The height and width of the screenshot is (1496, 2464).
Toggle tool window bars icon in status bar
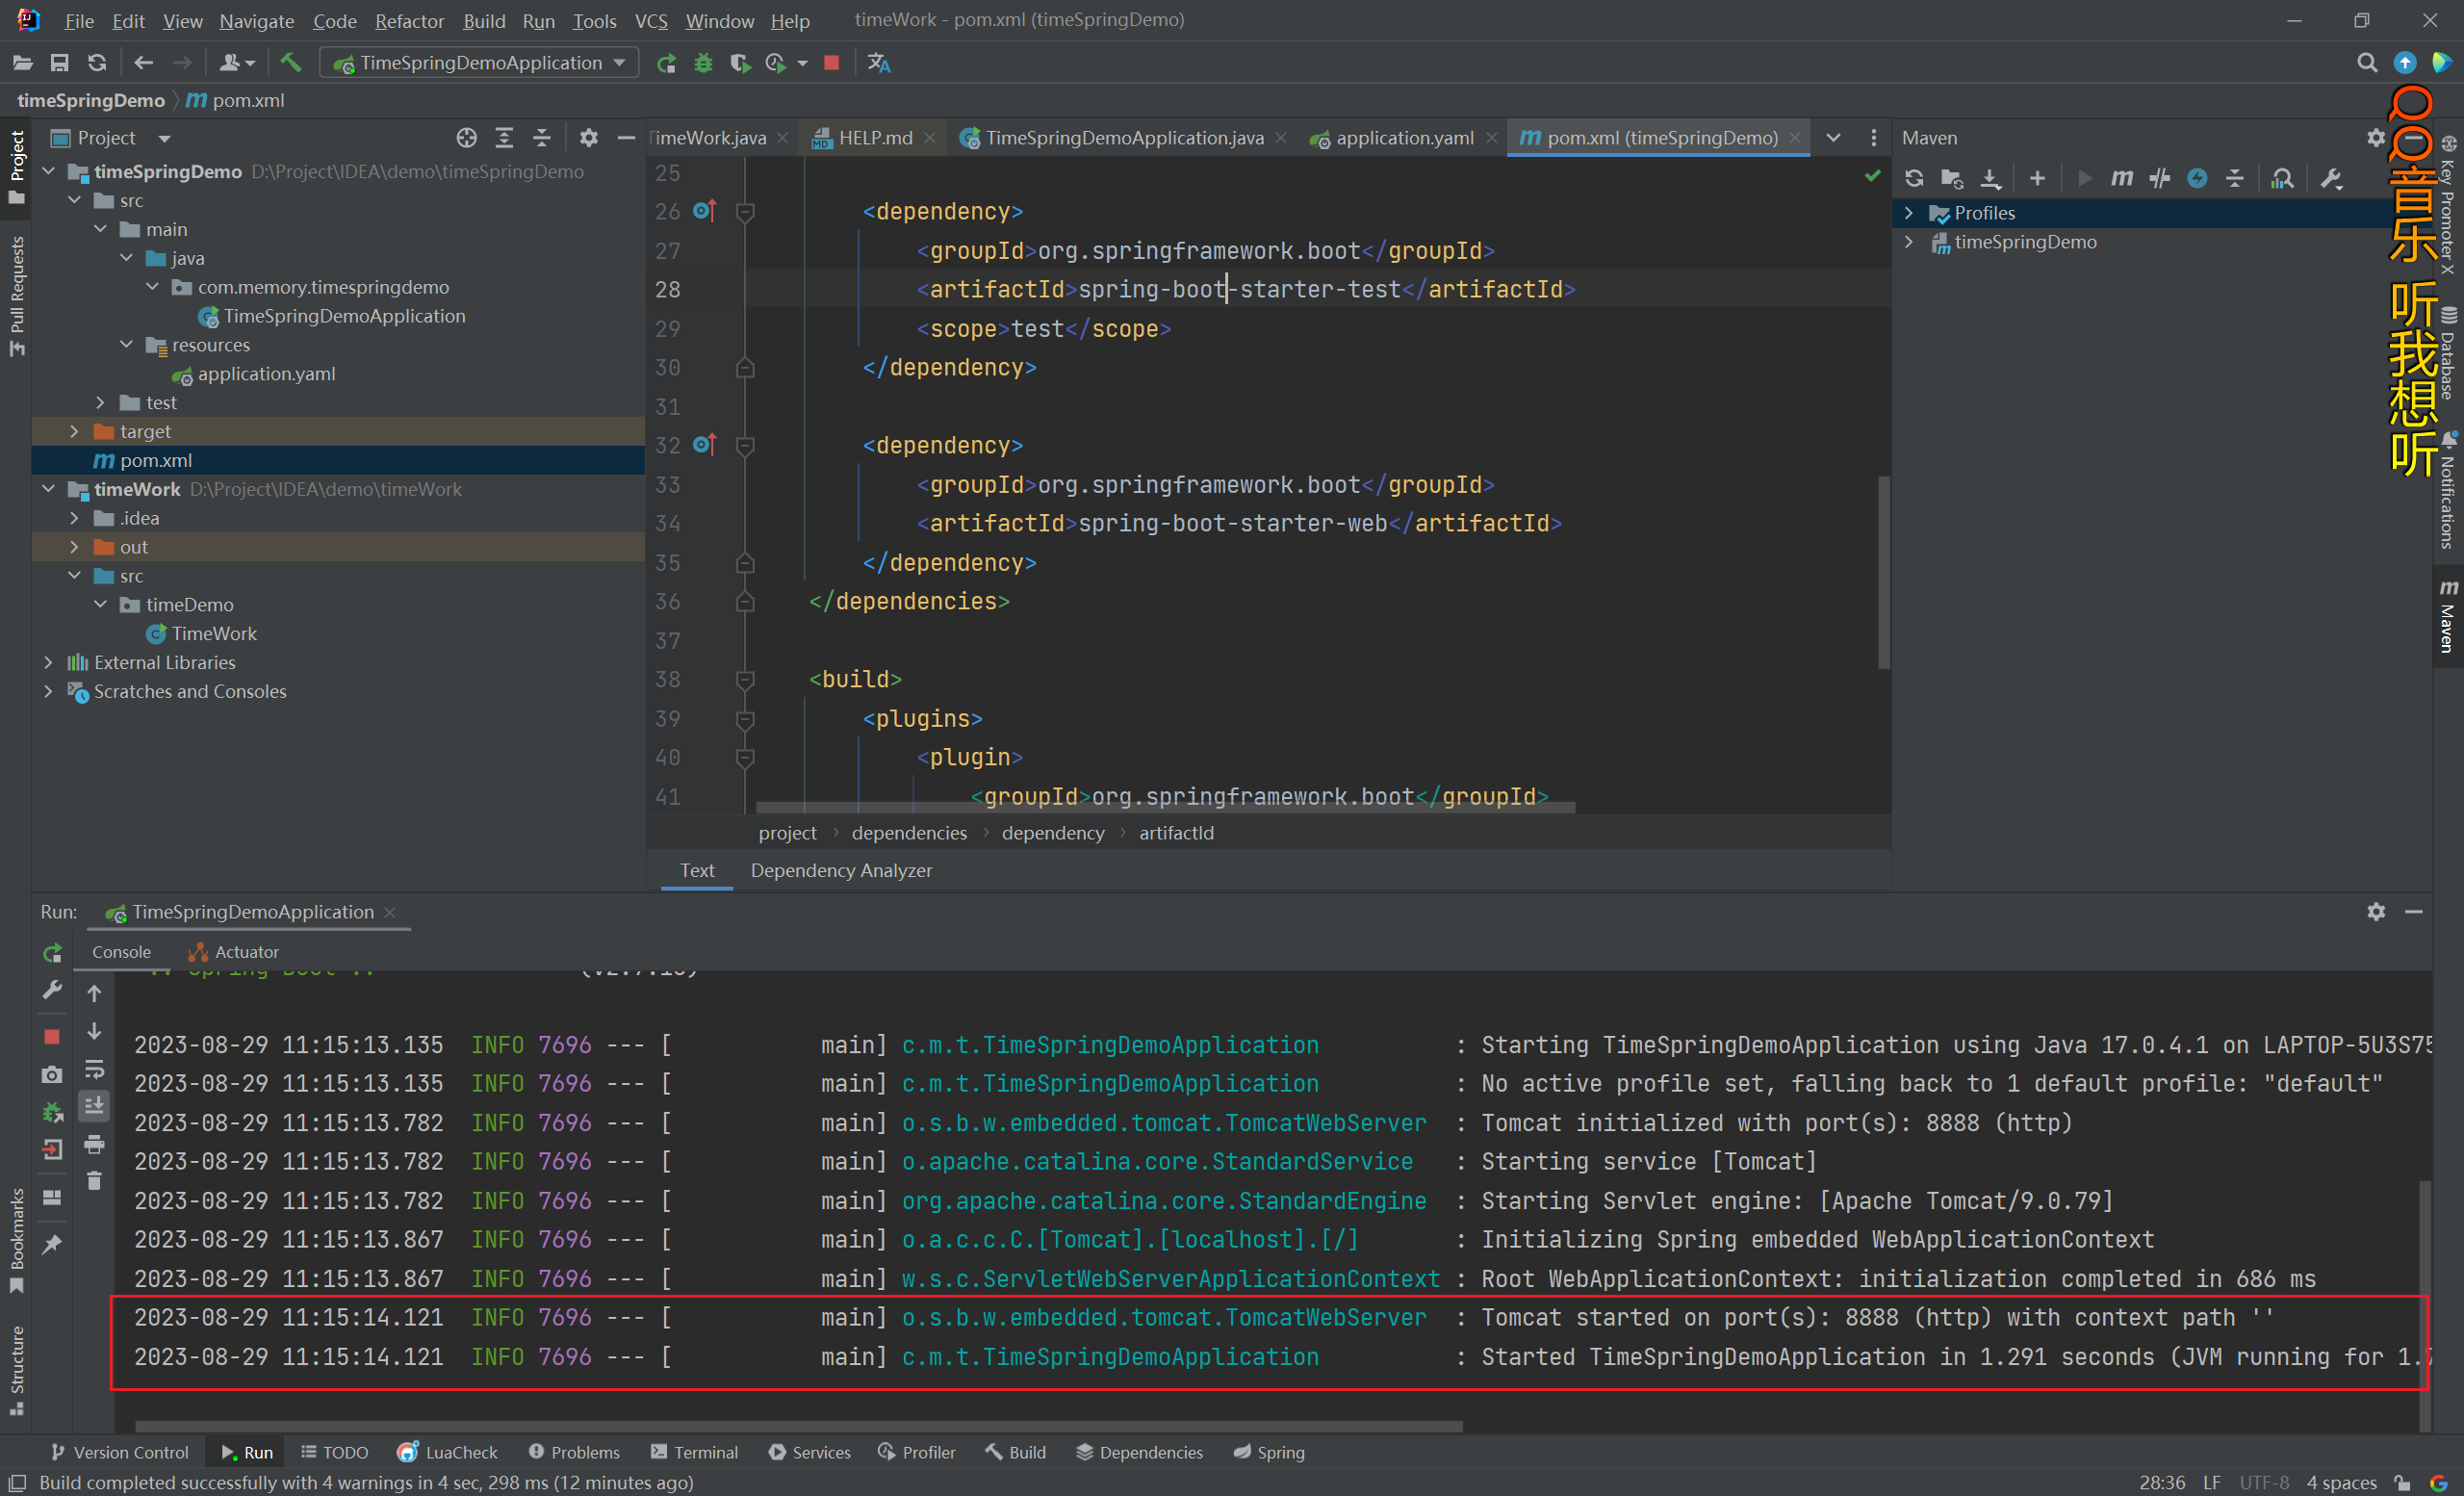[17, 1482]
